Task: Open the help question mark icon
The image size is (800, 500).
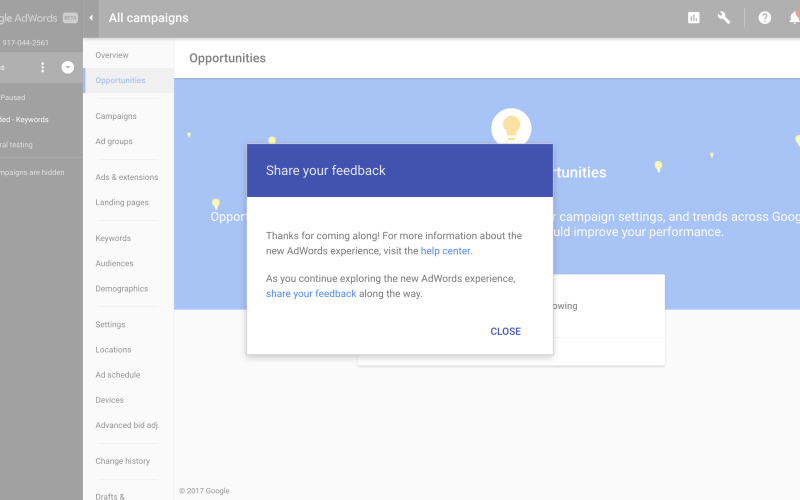Action: click(x=764, y=18)
